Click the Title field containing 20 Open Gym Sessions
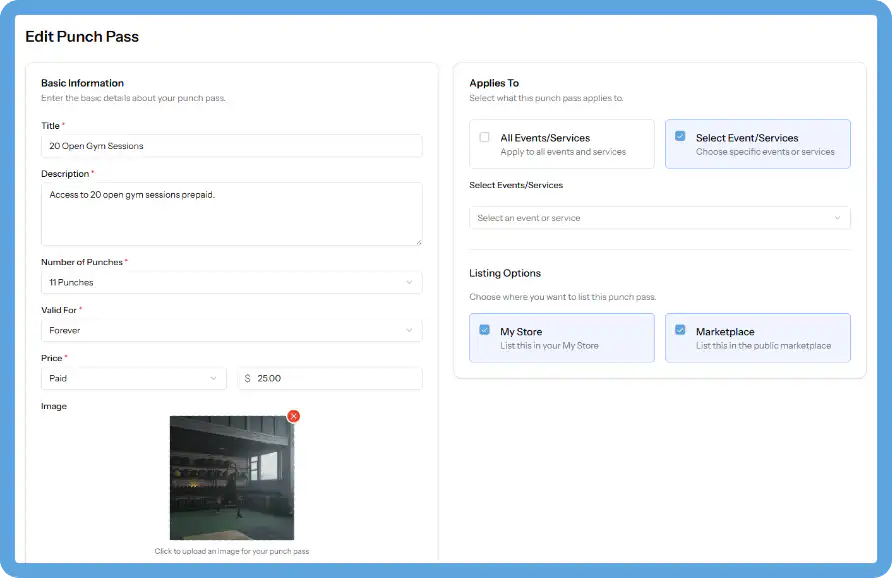 tap(232, 146)
